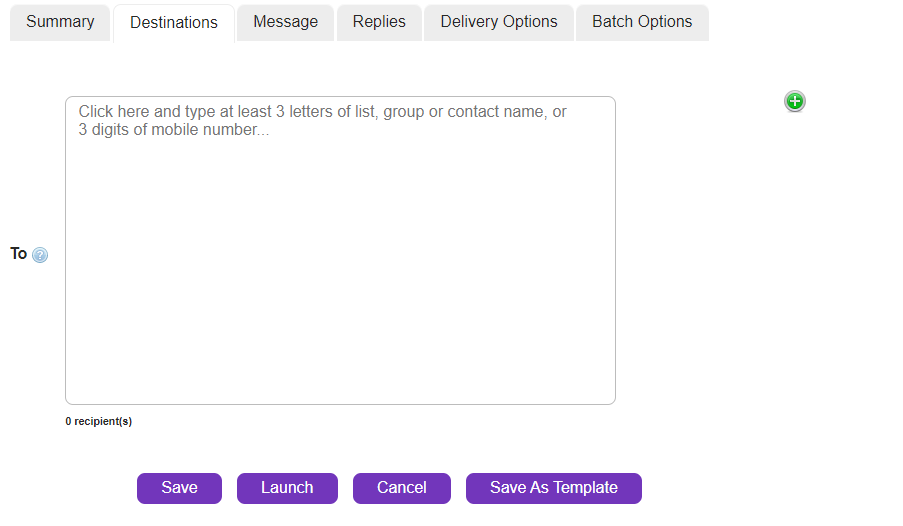903x526 pixels.
Task: Go to the Replies tab
Action: [379, 22]
